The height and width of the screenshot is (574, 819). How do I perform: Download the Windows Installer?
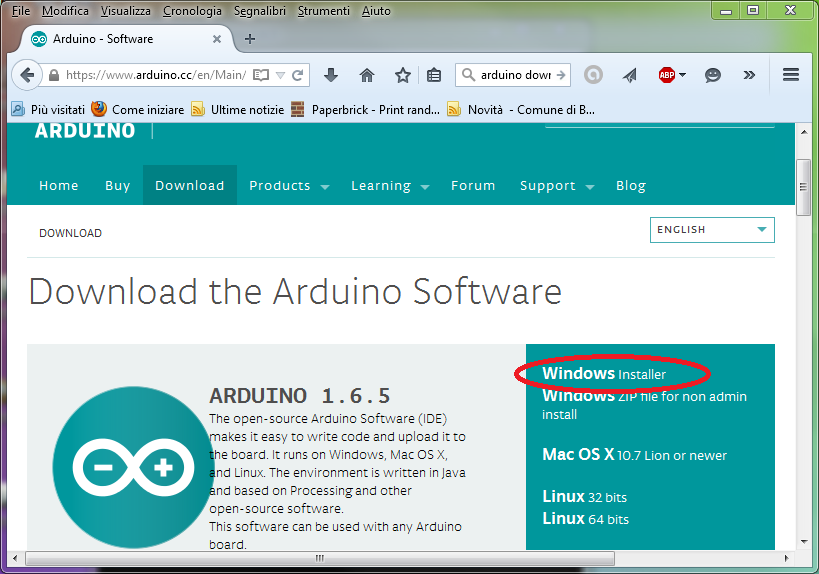coord(604,373)
